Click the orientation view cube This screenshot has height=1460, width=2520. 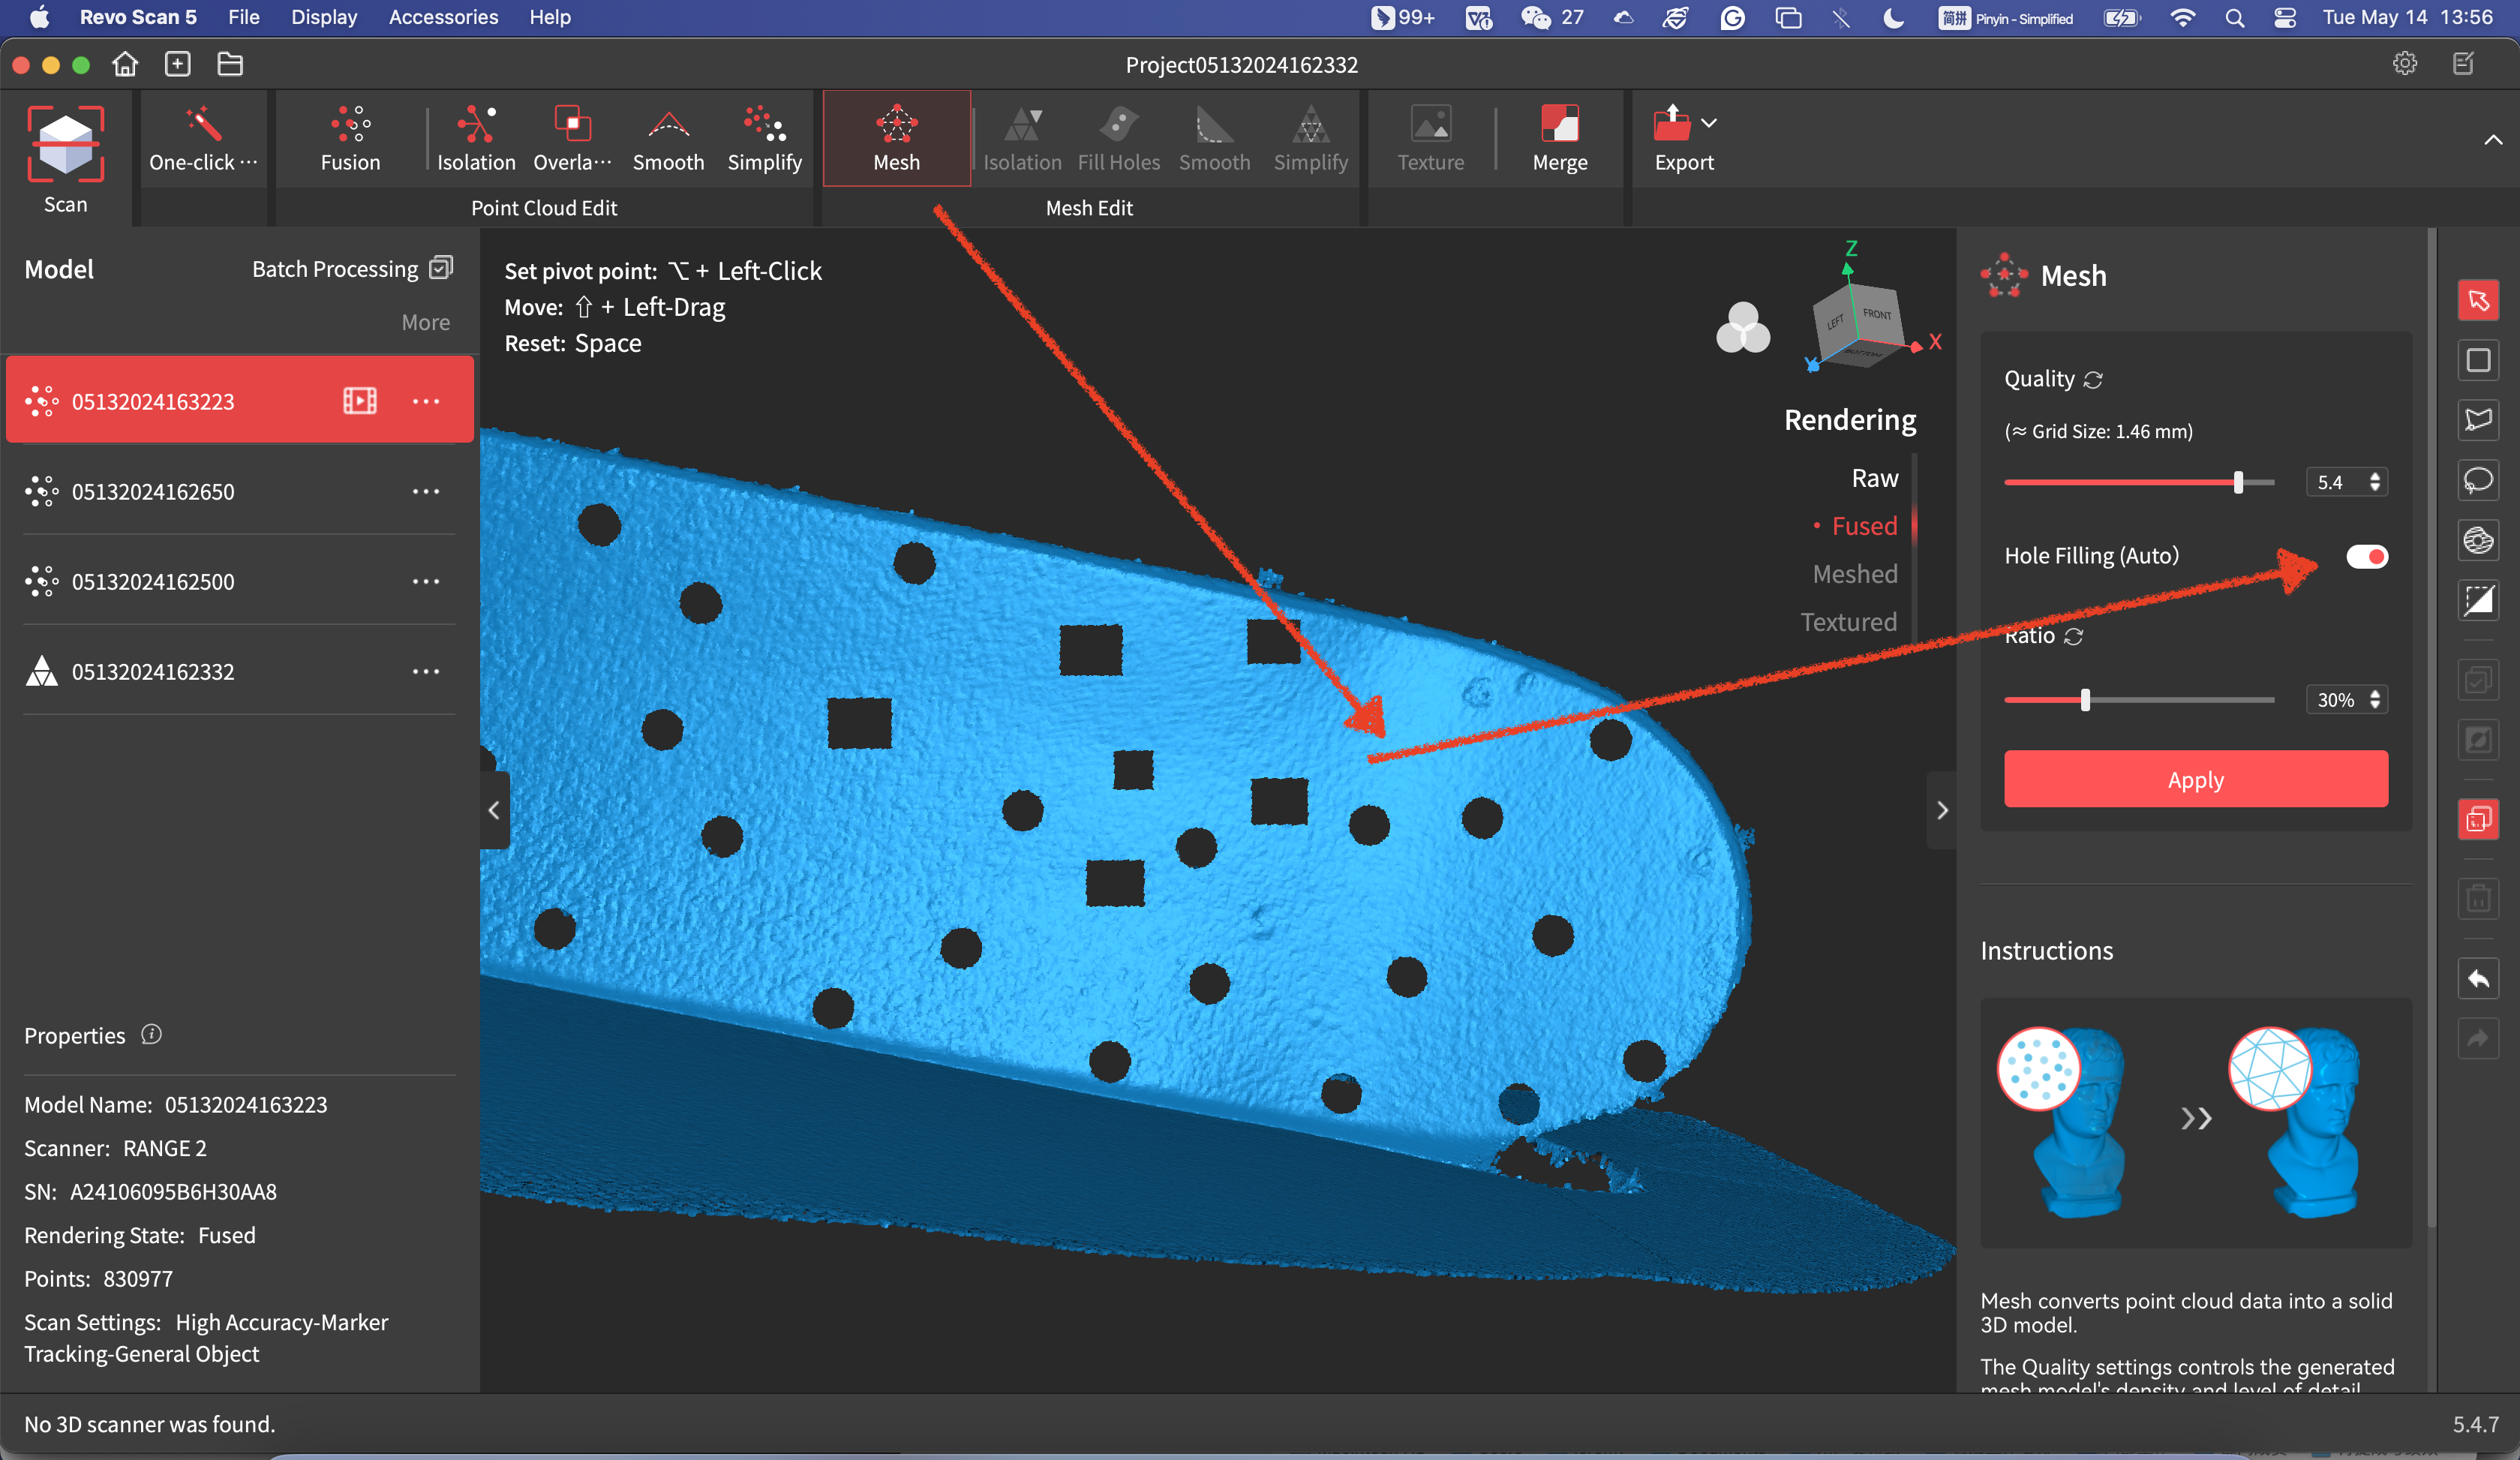coord(1860,323)
